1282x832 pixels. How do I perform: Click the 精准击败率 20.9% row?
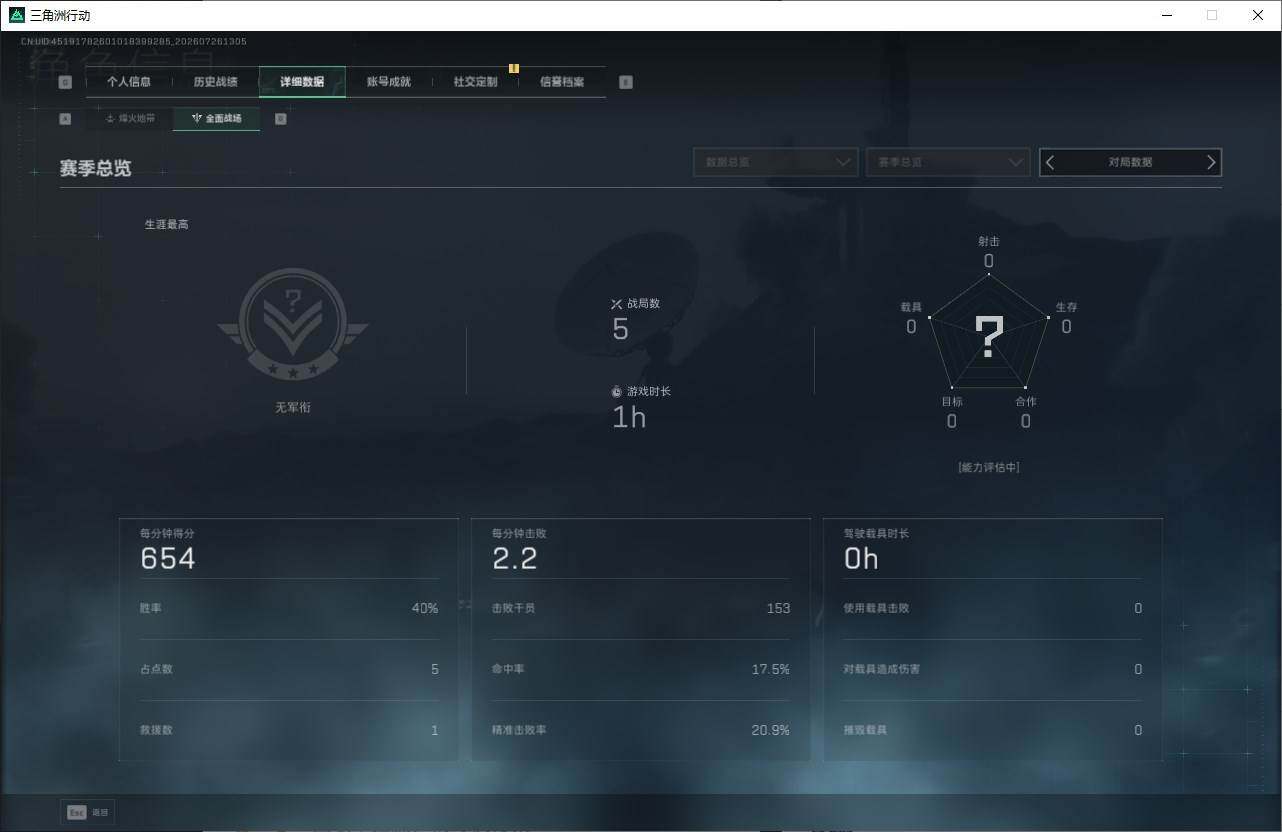641,730
